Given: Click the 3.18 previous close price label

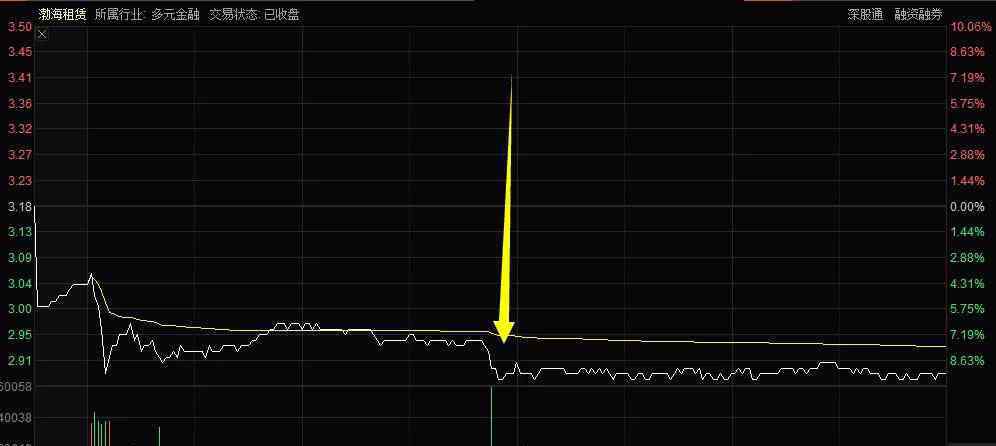Looking at the screenshot, I should (18, 207).
